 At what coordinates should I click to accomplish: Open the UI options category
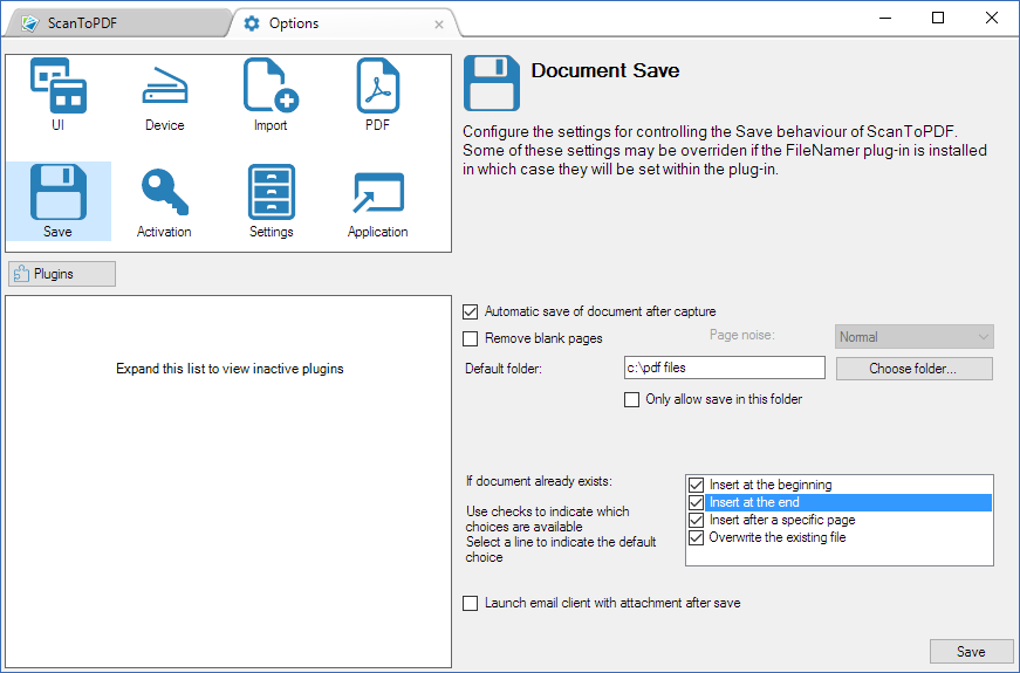pyautogui.click(x=58, y=94)
